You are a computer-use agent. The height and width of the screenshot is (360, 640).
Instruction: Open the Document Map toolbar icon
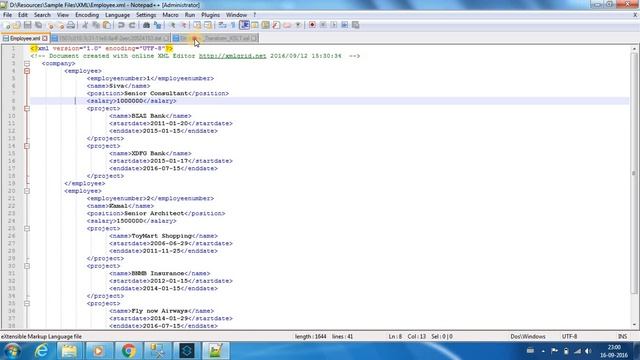[x=266, y=25]
